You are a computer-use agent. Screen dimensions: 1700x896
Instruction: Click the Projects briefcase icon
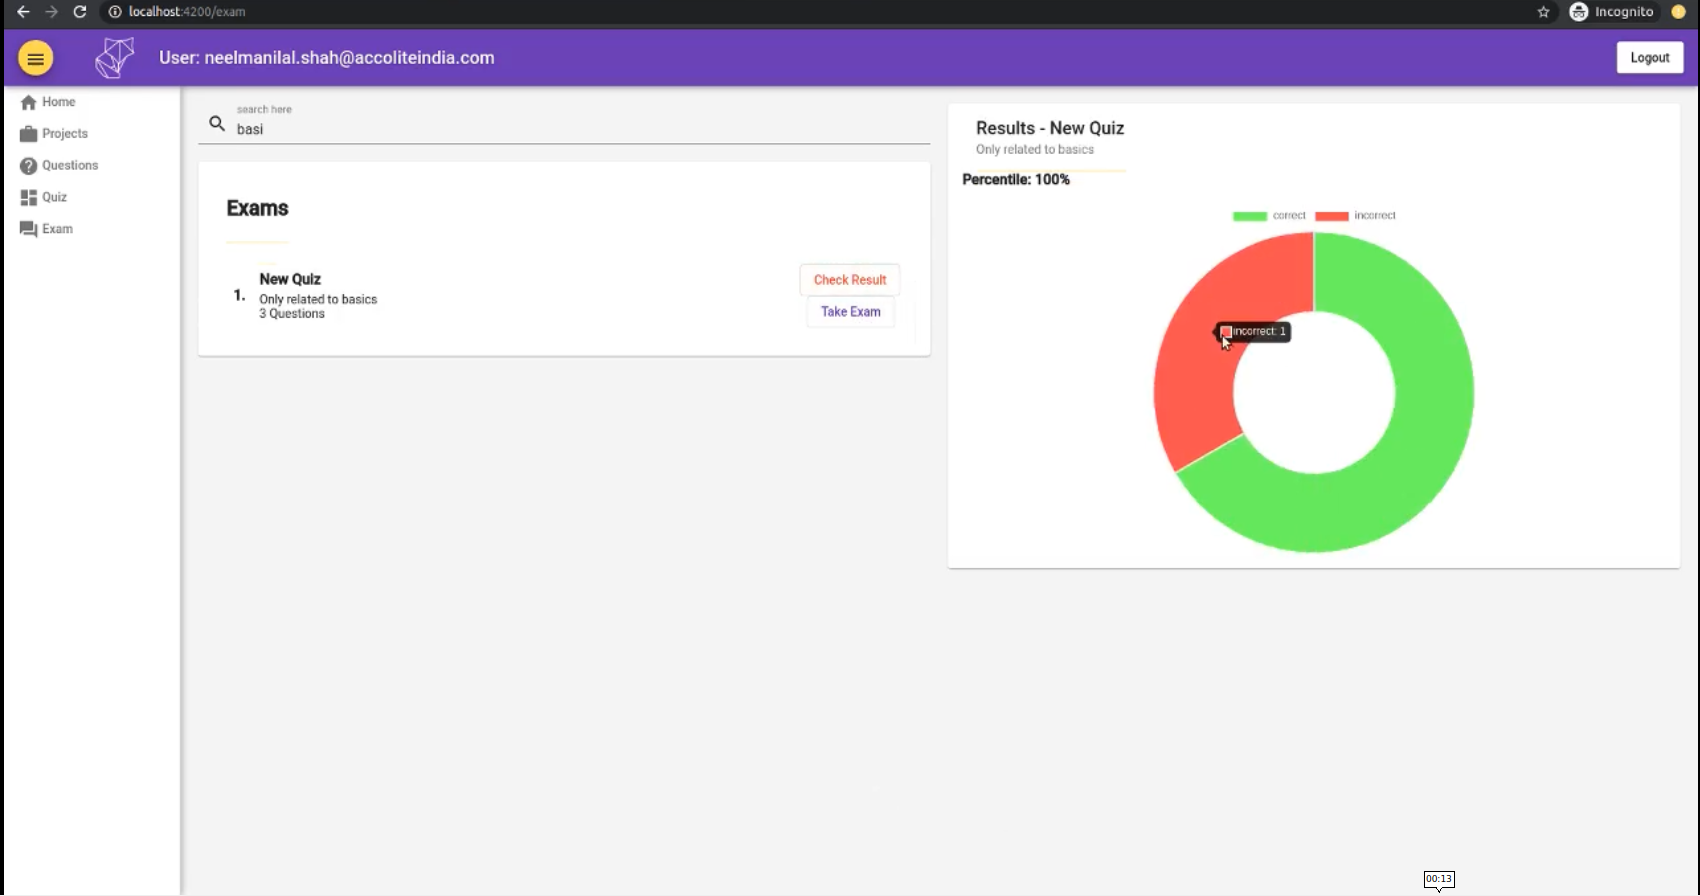[28, 134]
